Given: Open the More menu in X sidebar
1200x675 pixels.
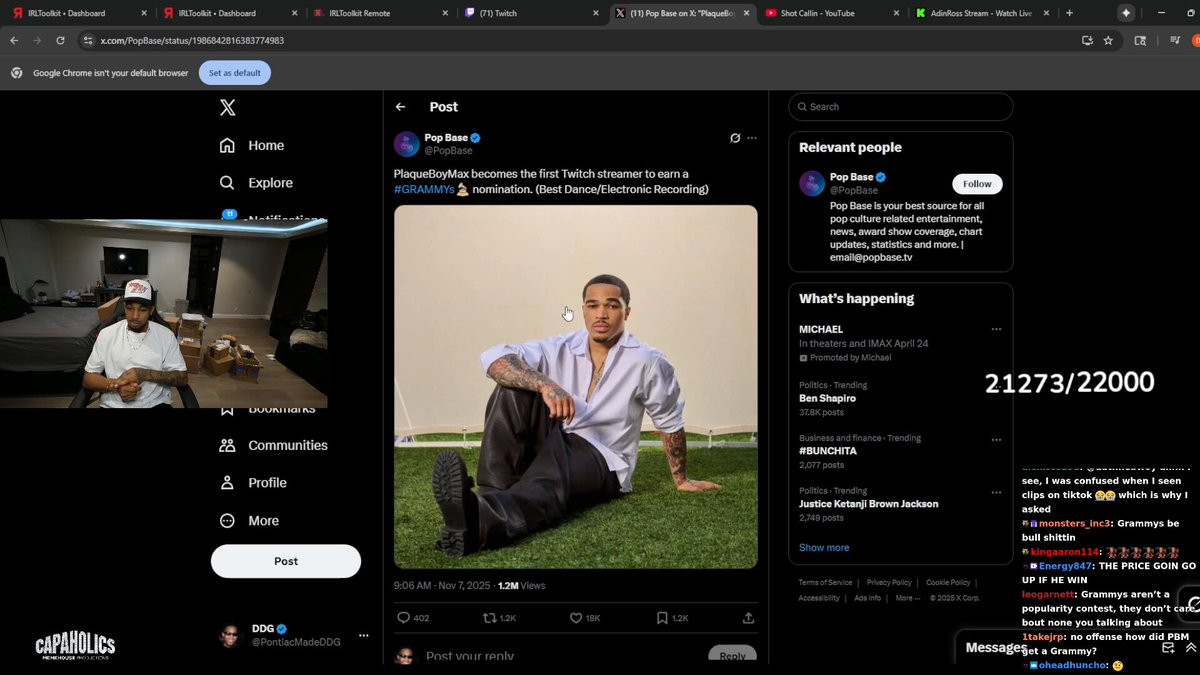Looking at the screenshot, I should click(249, 521).
